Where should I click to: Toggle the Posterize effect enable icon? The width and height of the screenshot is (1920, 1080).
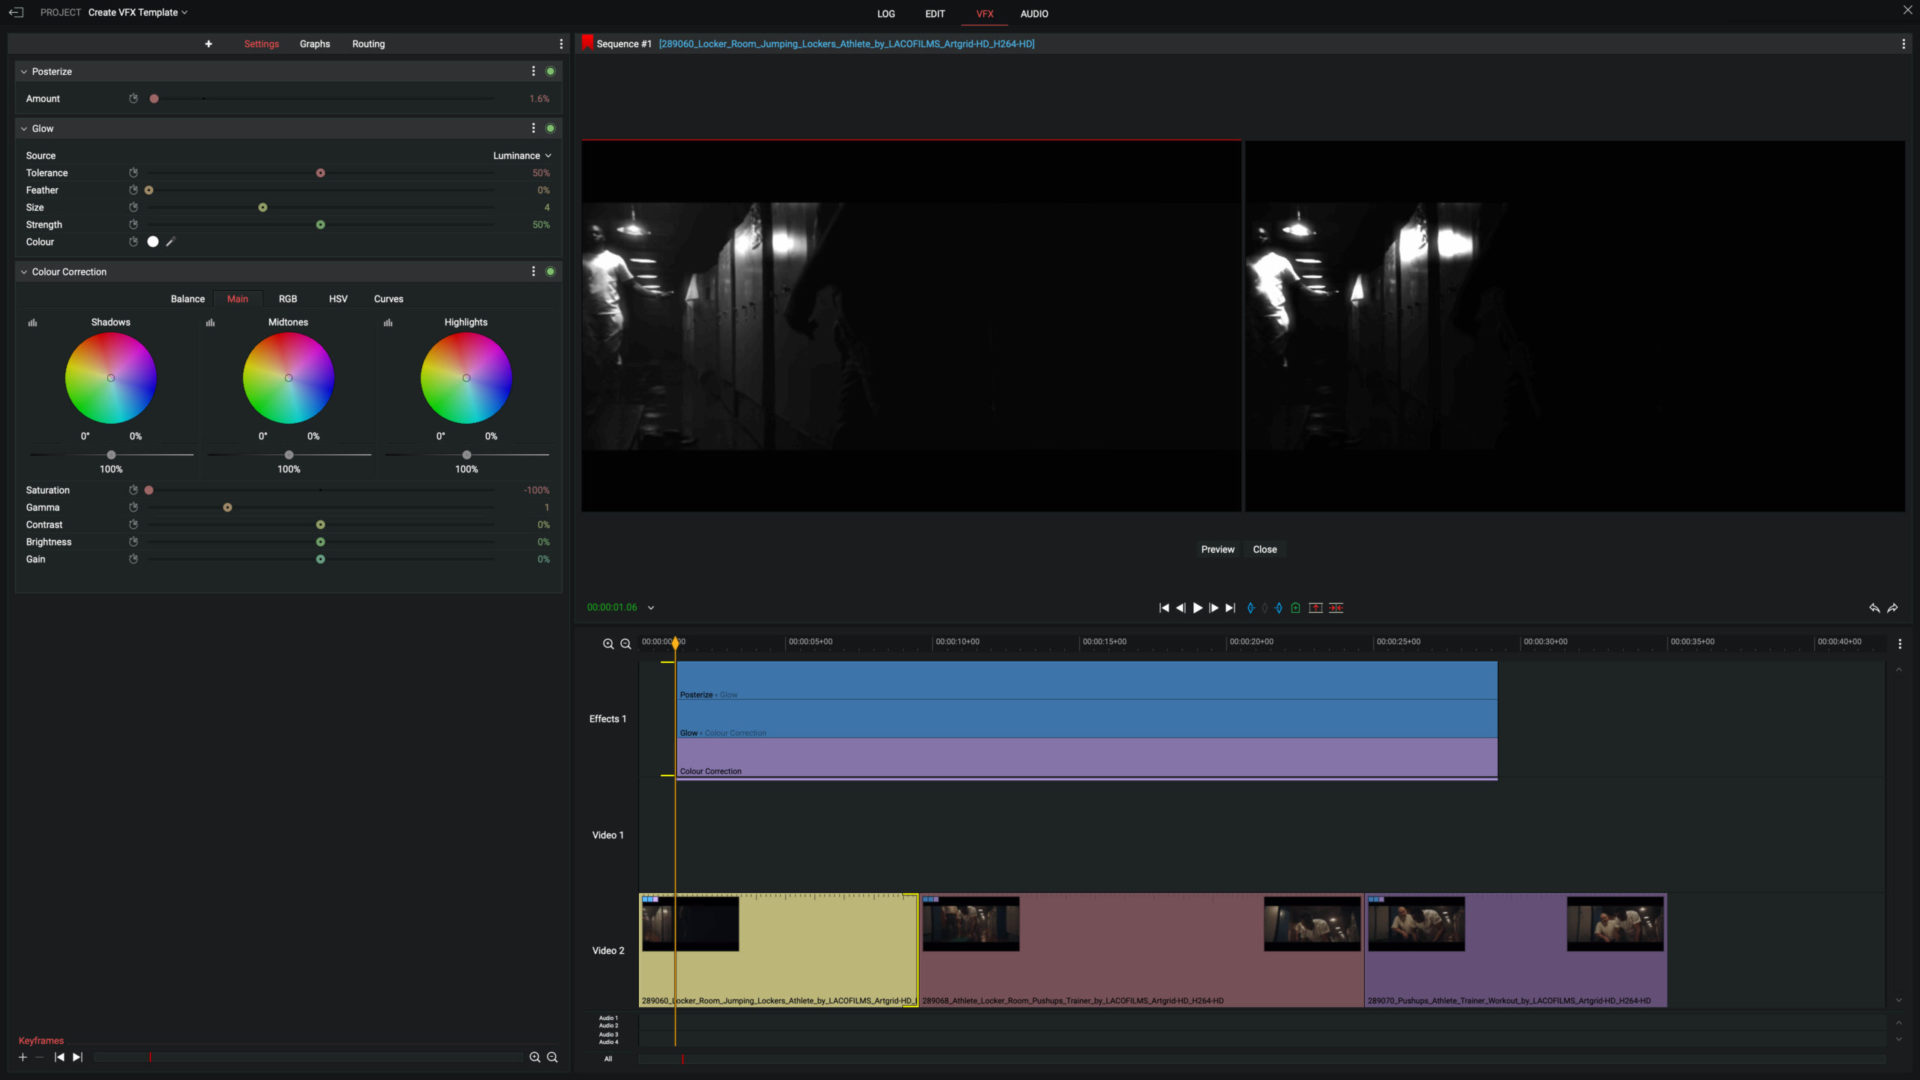pyautogui.click(x=551, y=71)
